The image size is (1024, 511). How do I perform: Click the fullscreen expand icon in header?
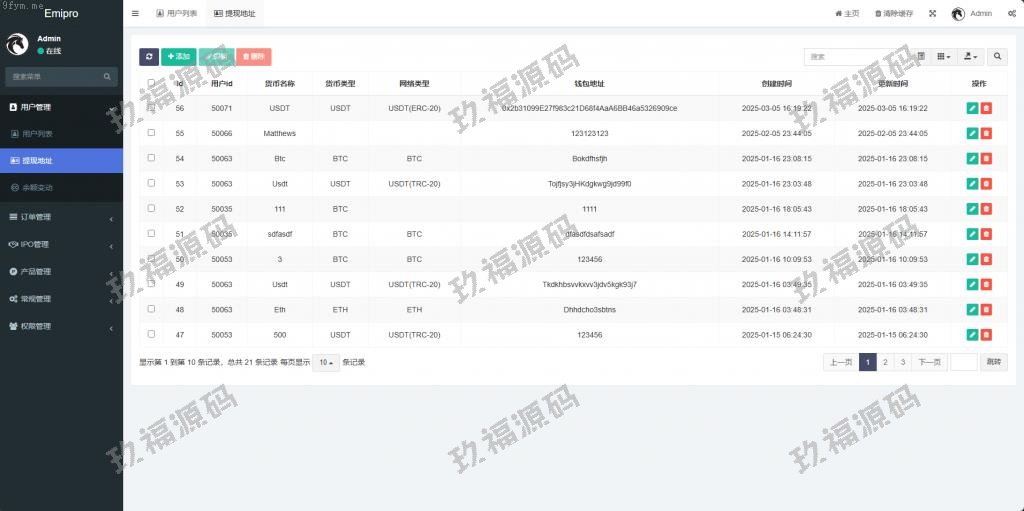coord(932,14)
